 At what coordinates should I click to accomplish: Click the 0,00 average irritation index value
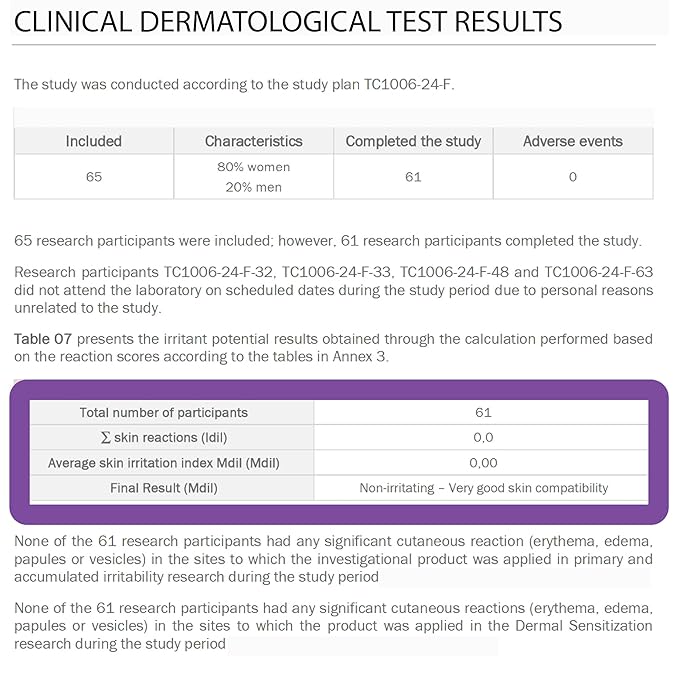[x=483, y=463]
